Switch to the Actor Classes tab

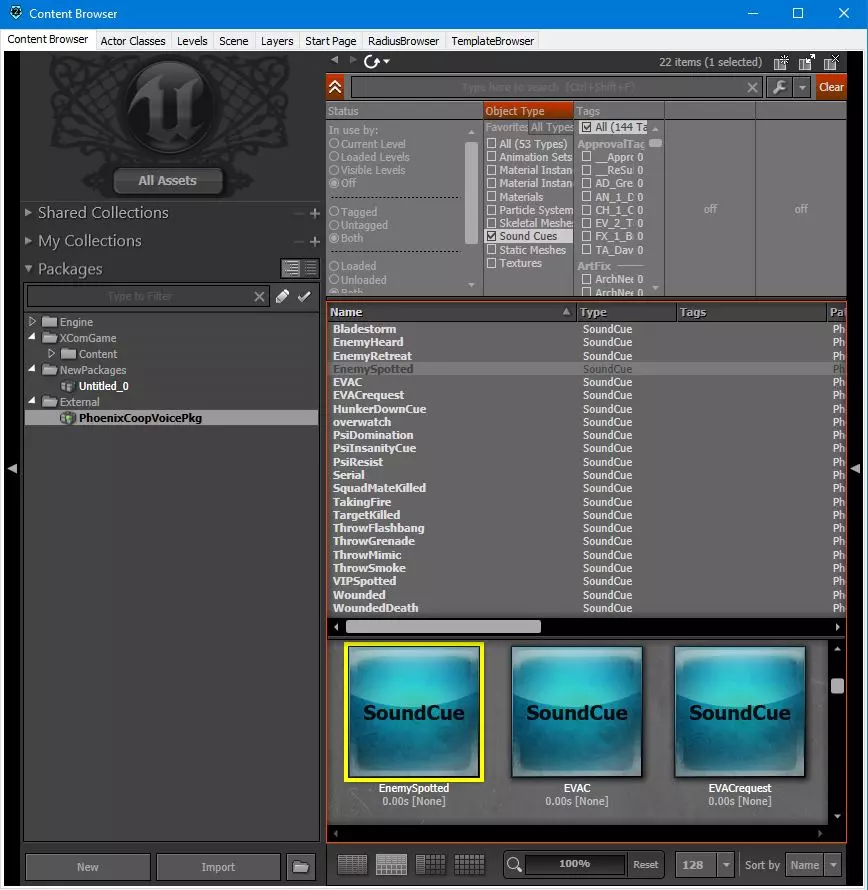click(133, 41)
